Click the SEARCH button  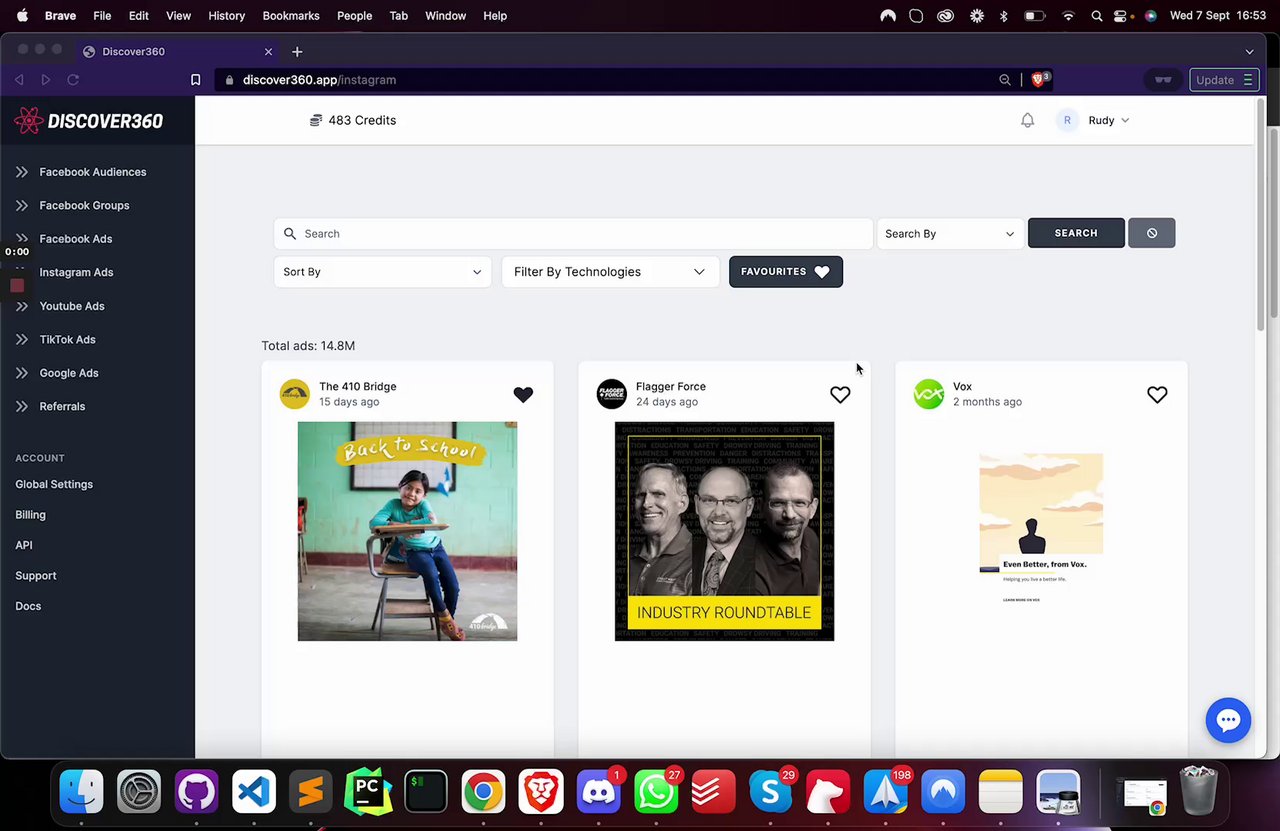[x=1076, y=233]
